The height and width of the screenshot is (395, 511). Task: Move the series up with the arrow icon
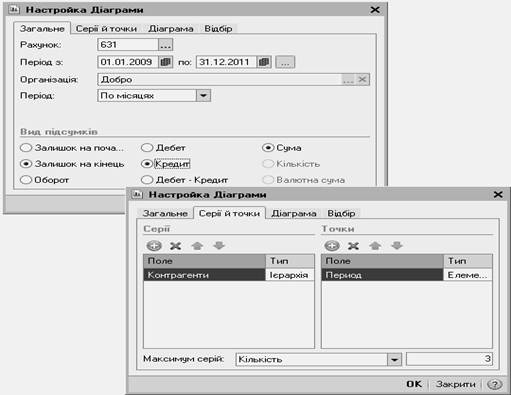(x=197, y=246)
